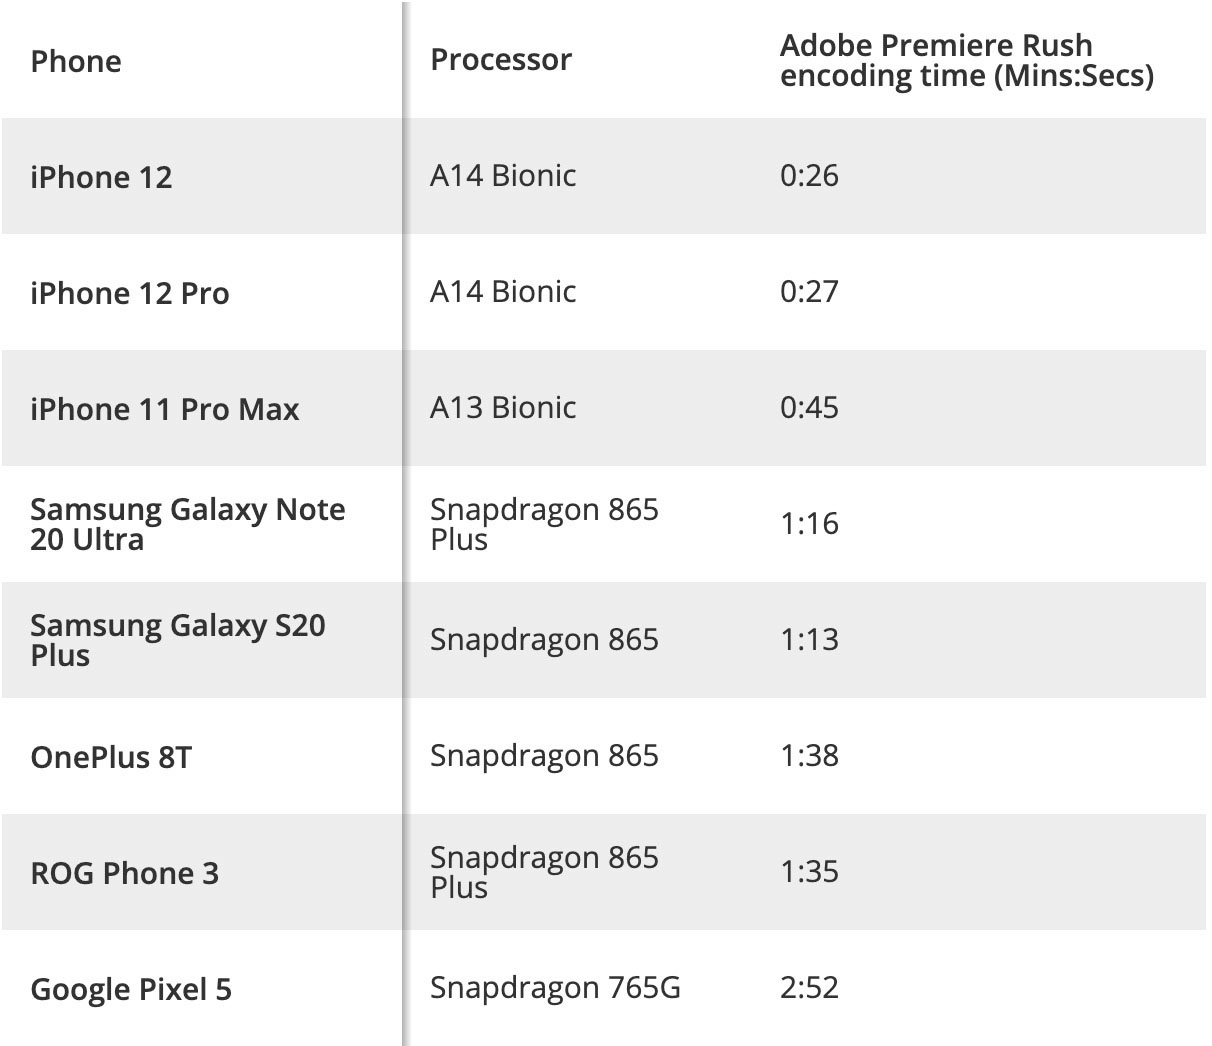Select the 2:52 encoding time value
Viewport: 1212px width, 1046px height.
tap(809, 987)
